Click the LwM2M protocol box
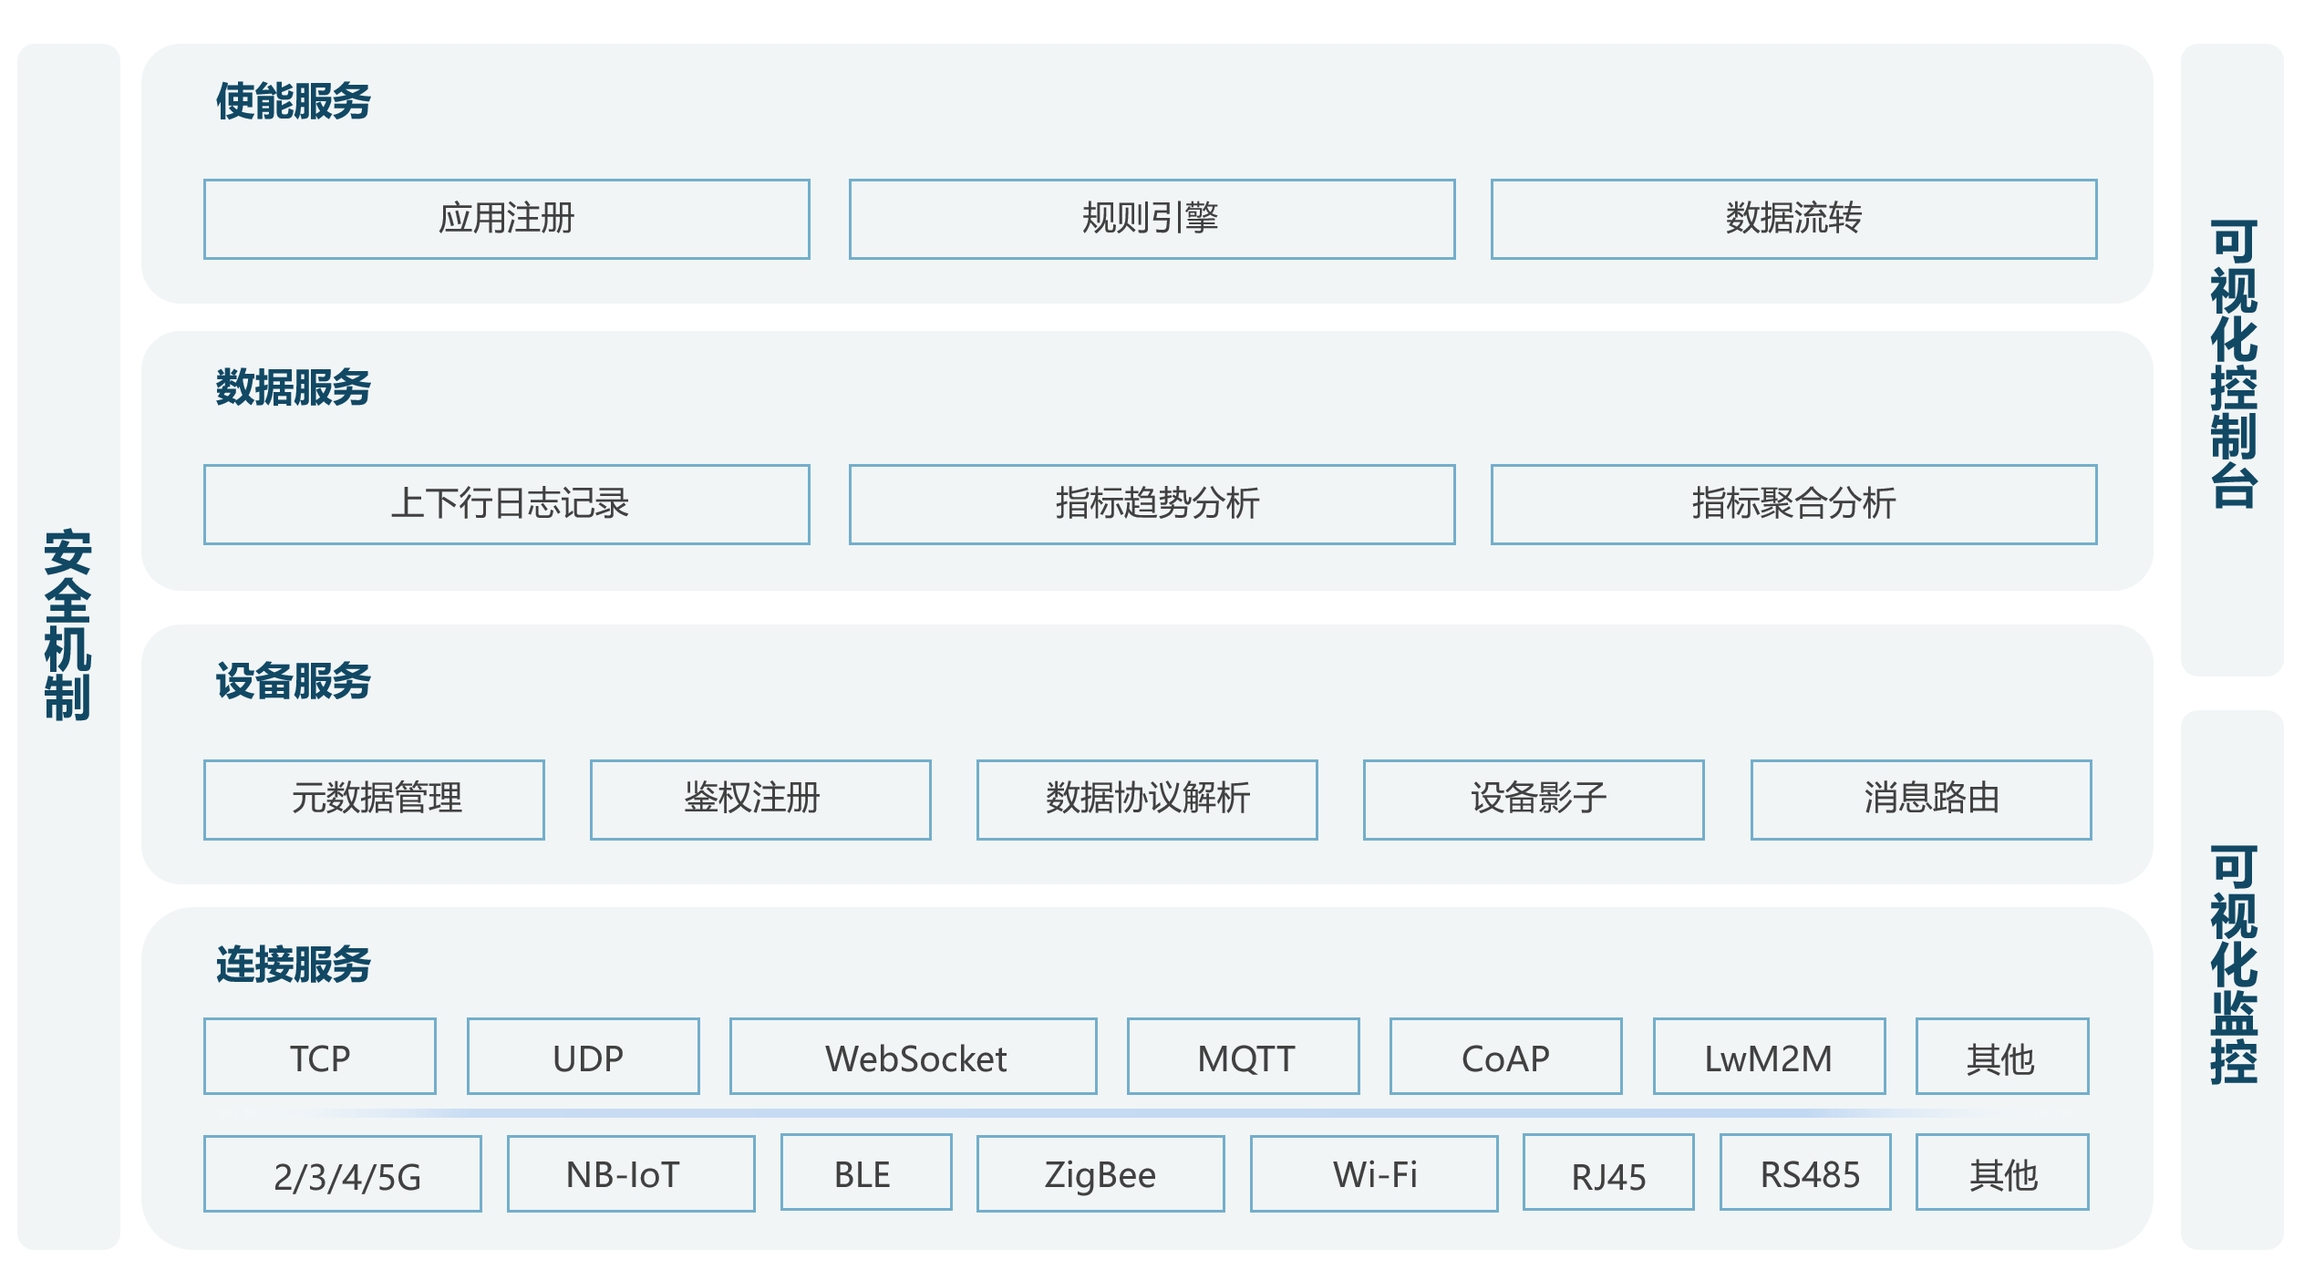 click(1768, 1057)
